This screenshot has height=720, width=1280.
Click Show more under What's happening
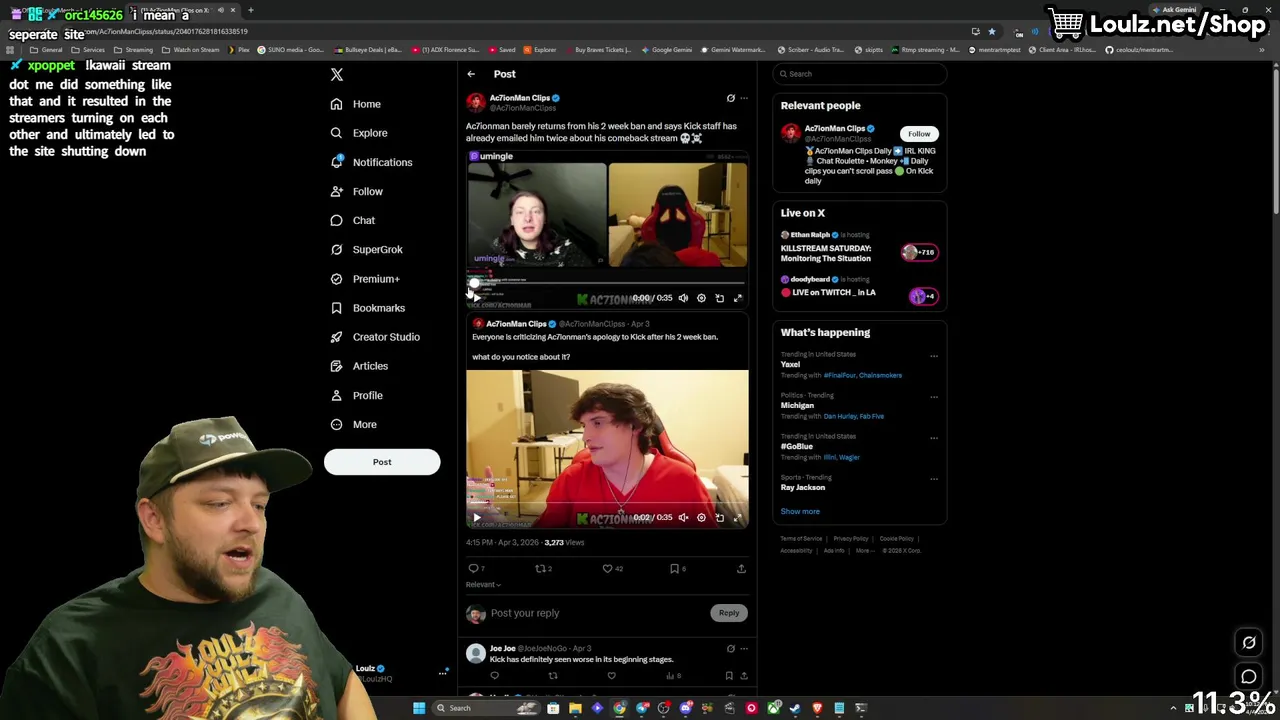click(800, 511)
